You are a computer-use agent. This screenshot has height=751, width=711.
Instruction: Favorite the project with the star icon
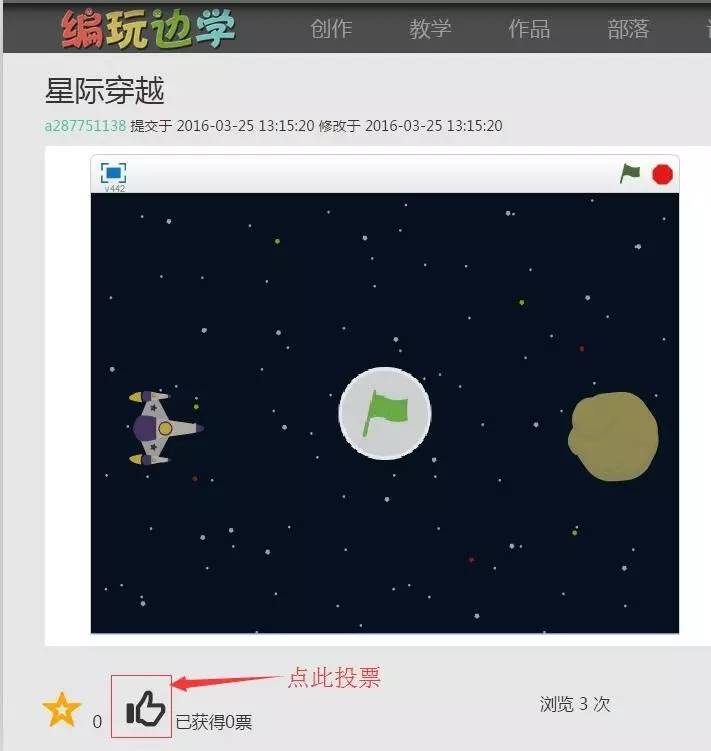click(62, 710)
